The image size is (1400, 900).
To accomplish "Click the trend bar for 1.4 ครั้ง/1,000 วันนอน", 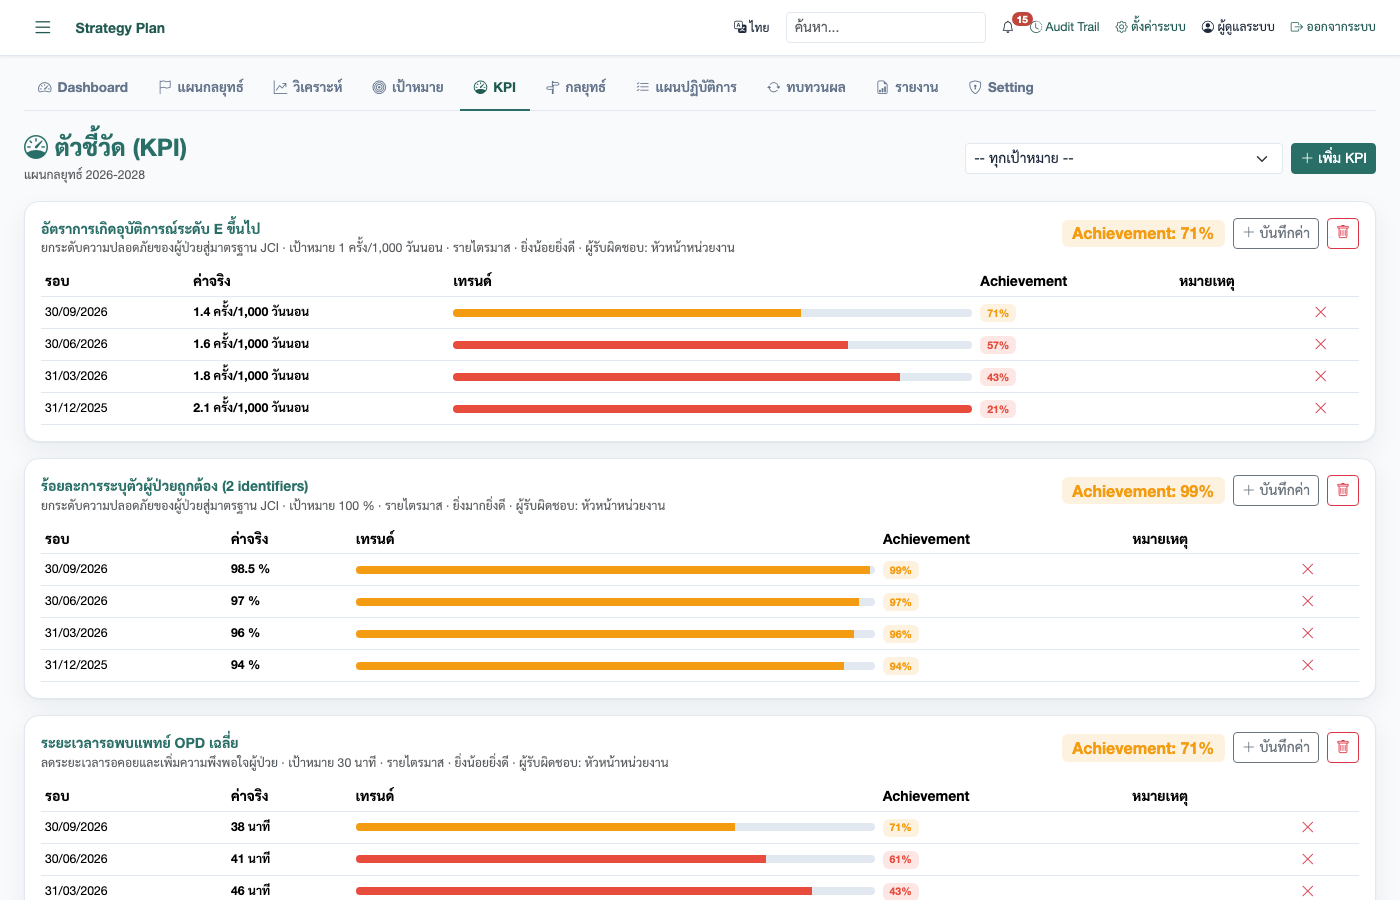I will pos(712,313).
